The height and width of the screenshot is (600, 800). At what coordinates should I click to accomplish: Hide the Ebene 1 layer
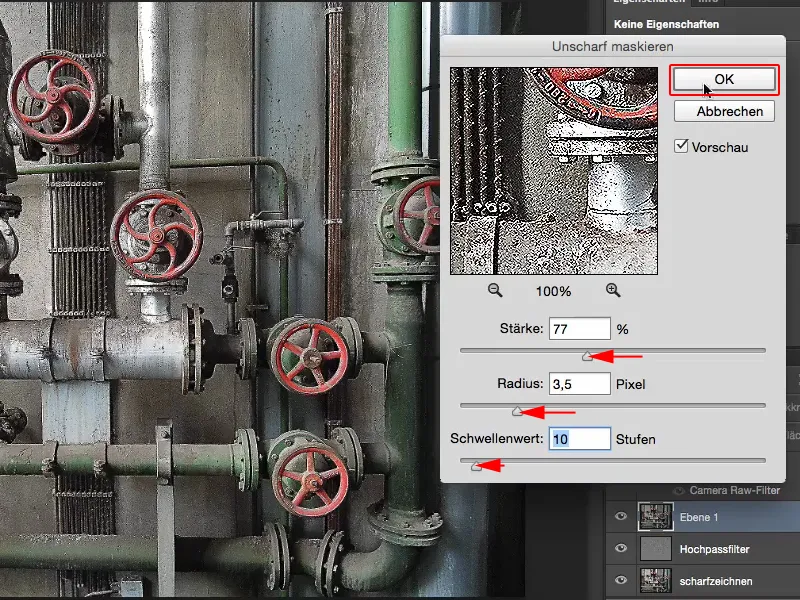[x=621, y=516]
